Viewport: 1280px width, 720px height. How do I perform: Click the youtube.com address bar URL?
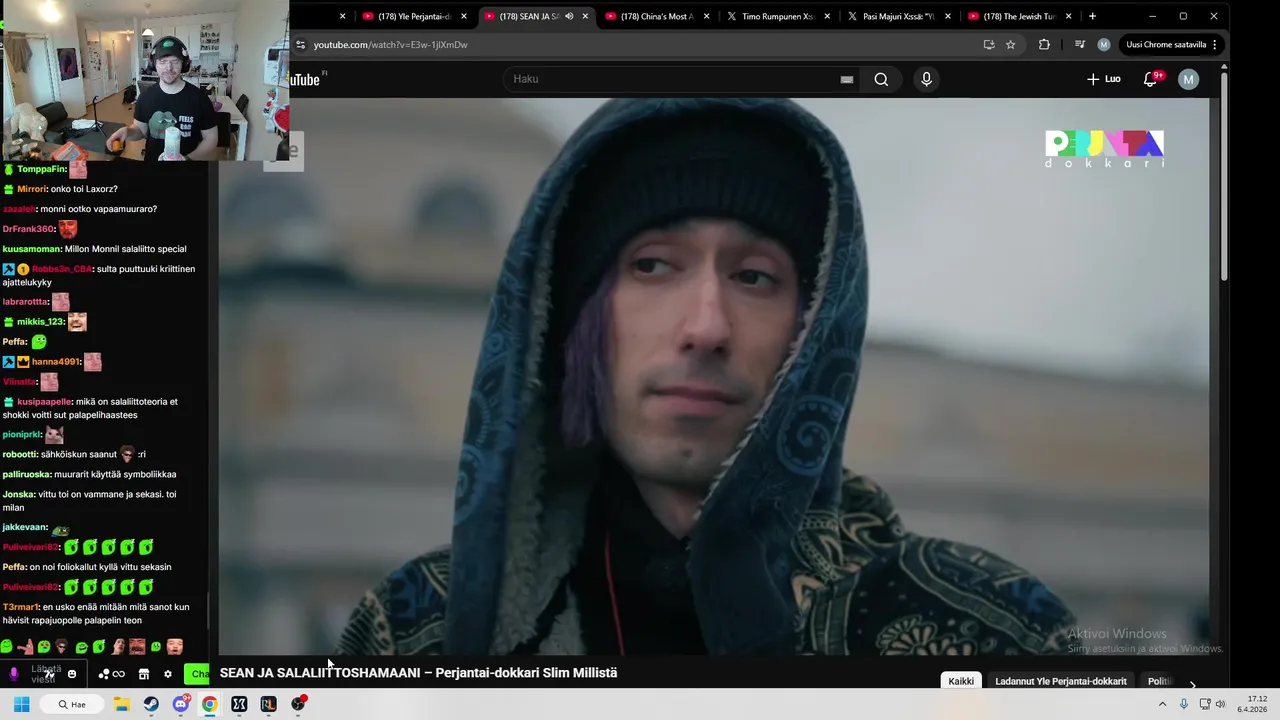390,45
